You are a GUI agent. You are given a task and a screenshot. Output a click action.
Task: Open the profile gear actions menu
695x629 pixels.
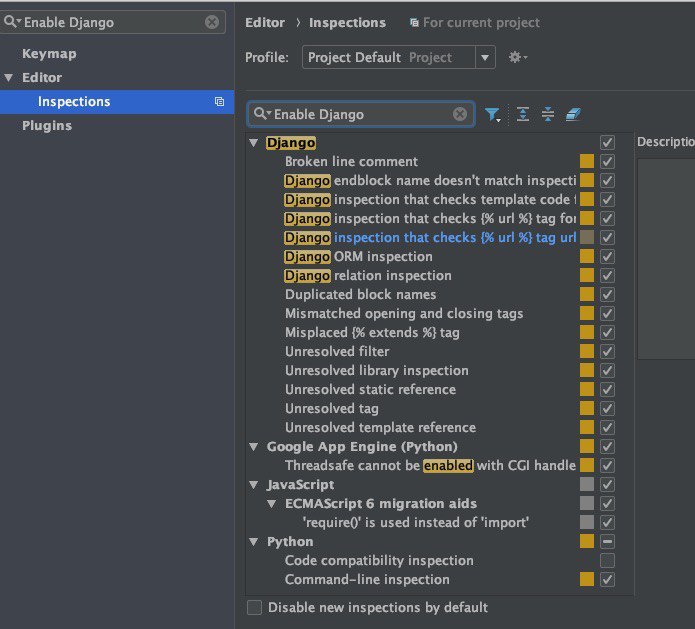[x=518, y=57]
